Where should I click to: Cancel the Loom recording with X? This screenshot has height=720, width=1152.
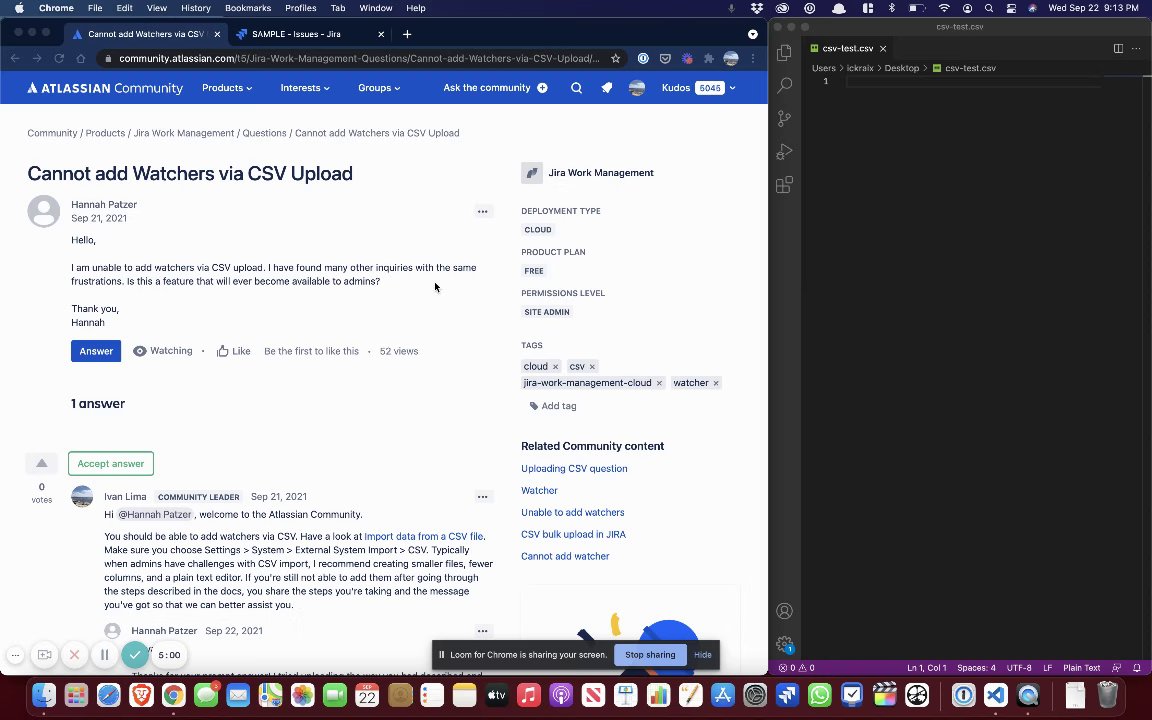74,655
